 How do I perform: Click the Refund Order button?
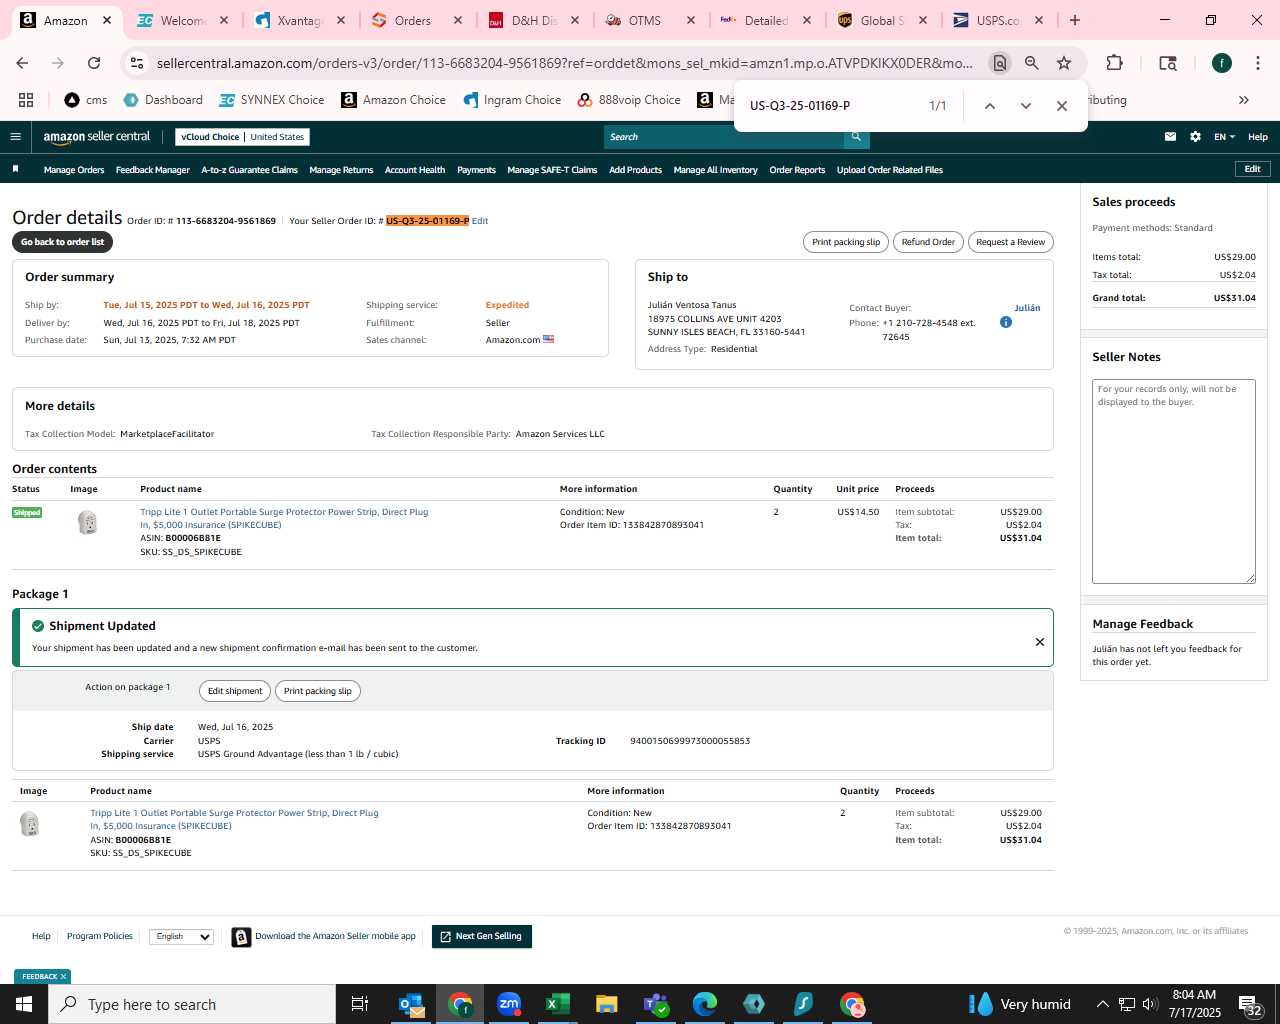click(x=928, y=242)
